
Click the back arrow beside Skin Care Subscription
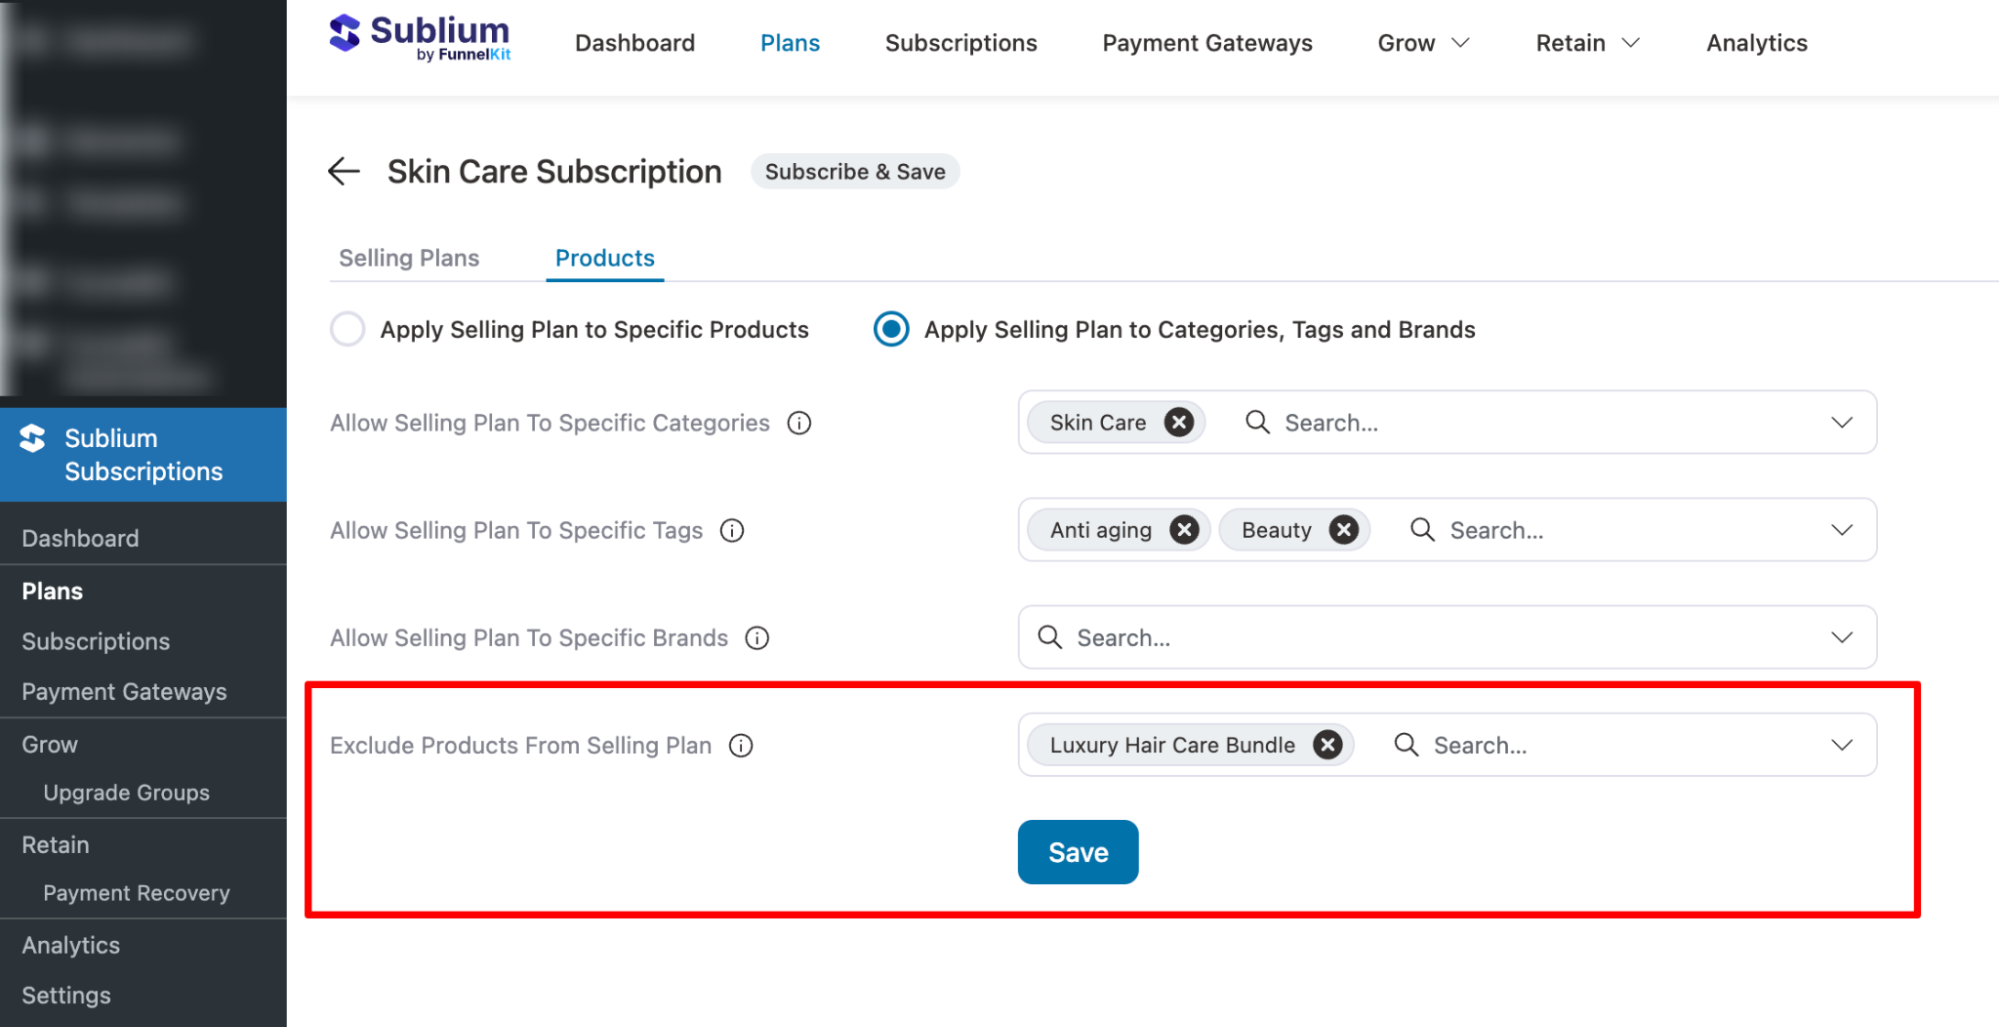[x=343, y=171]
